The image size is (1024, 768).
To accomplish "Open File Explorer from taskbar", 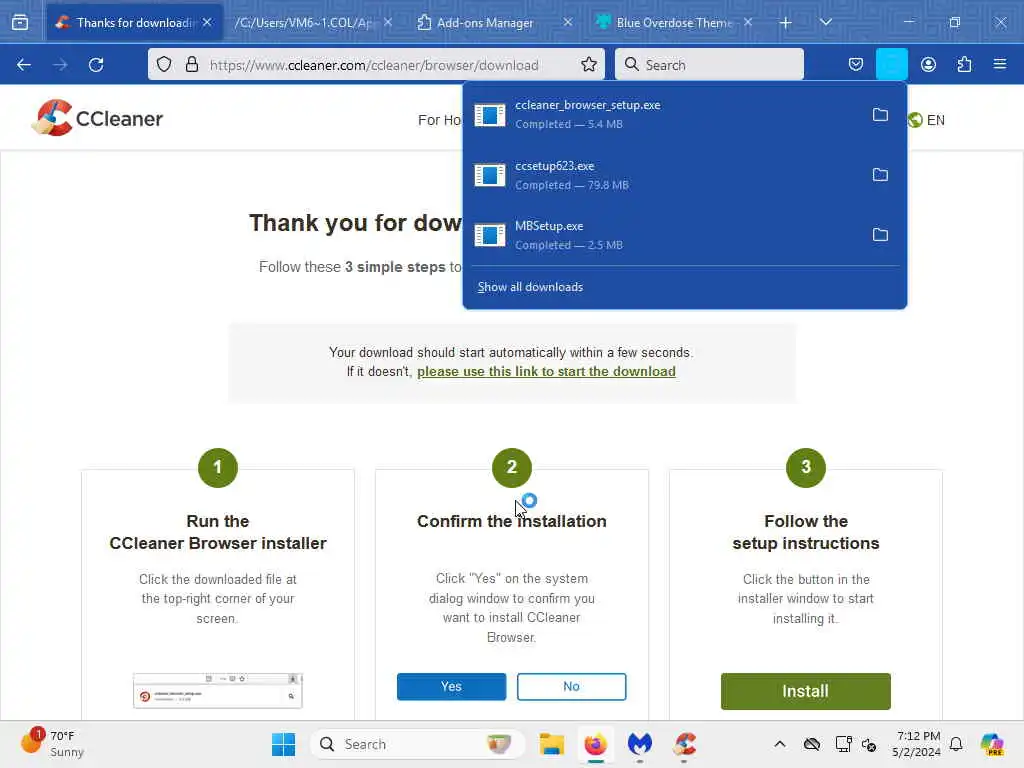I will [x=552, y=744].
